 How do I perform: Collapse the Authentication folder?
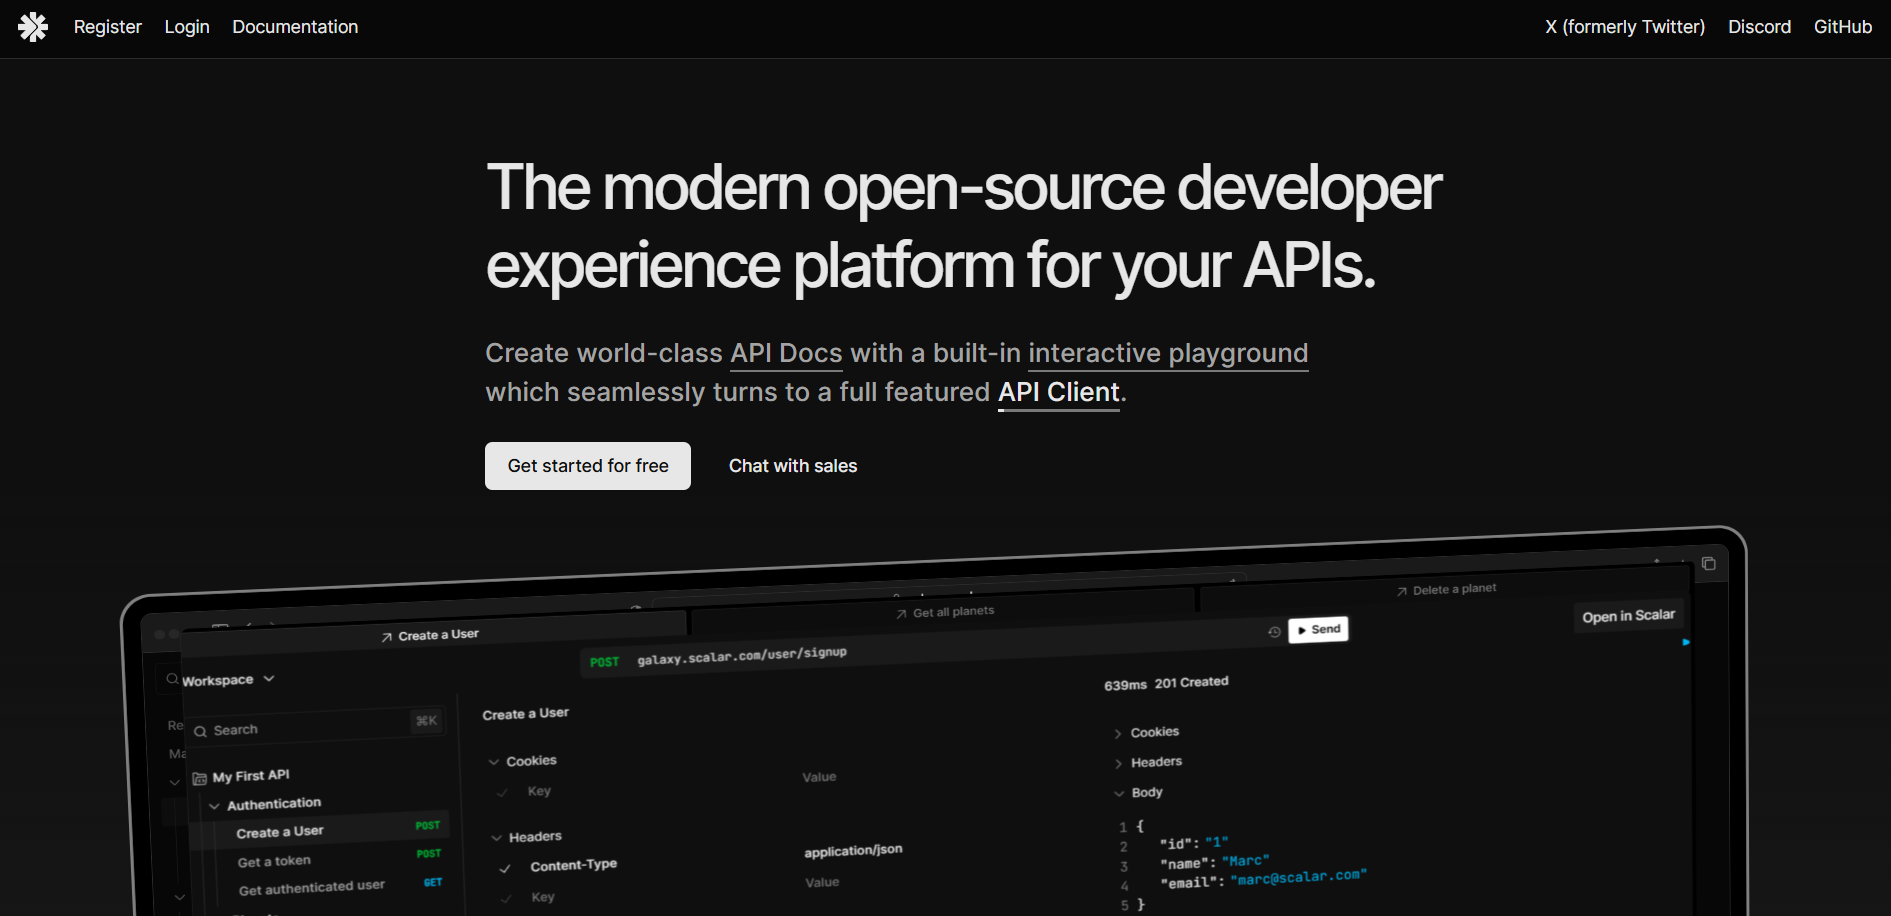(x=214, y=806)
